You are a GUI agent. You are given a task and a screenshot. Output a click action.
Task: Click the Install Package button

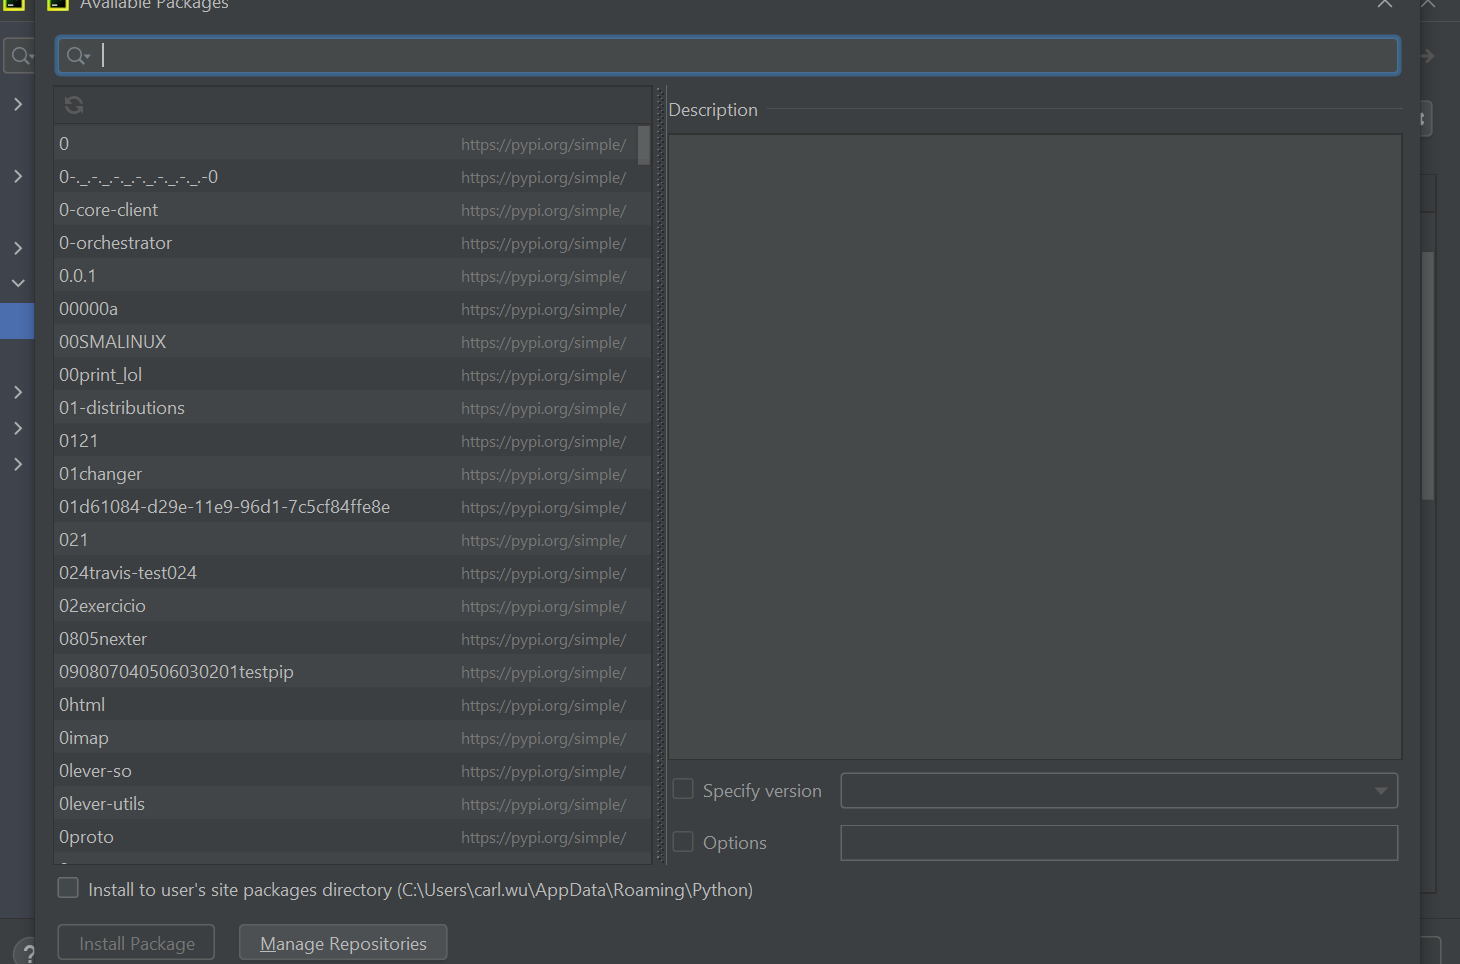(x=135, y=942)
